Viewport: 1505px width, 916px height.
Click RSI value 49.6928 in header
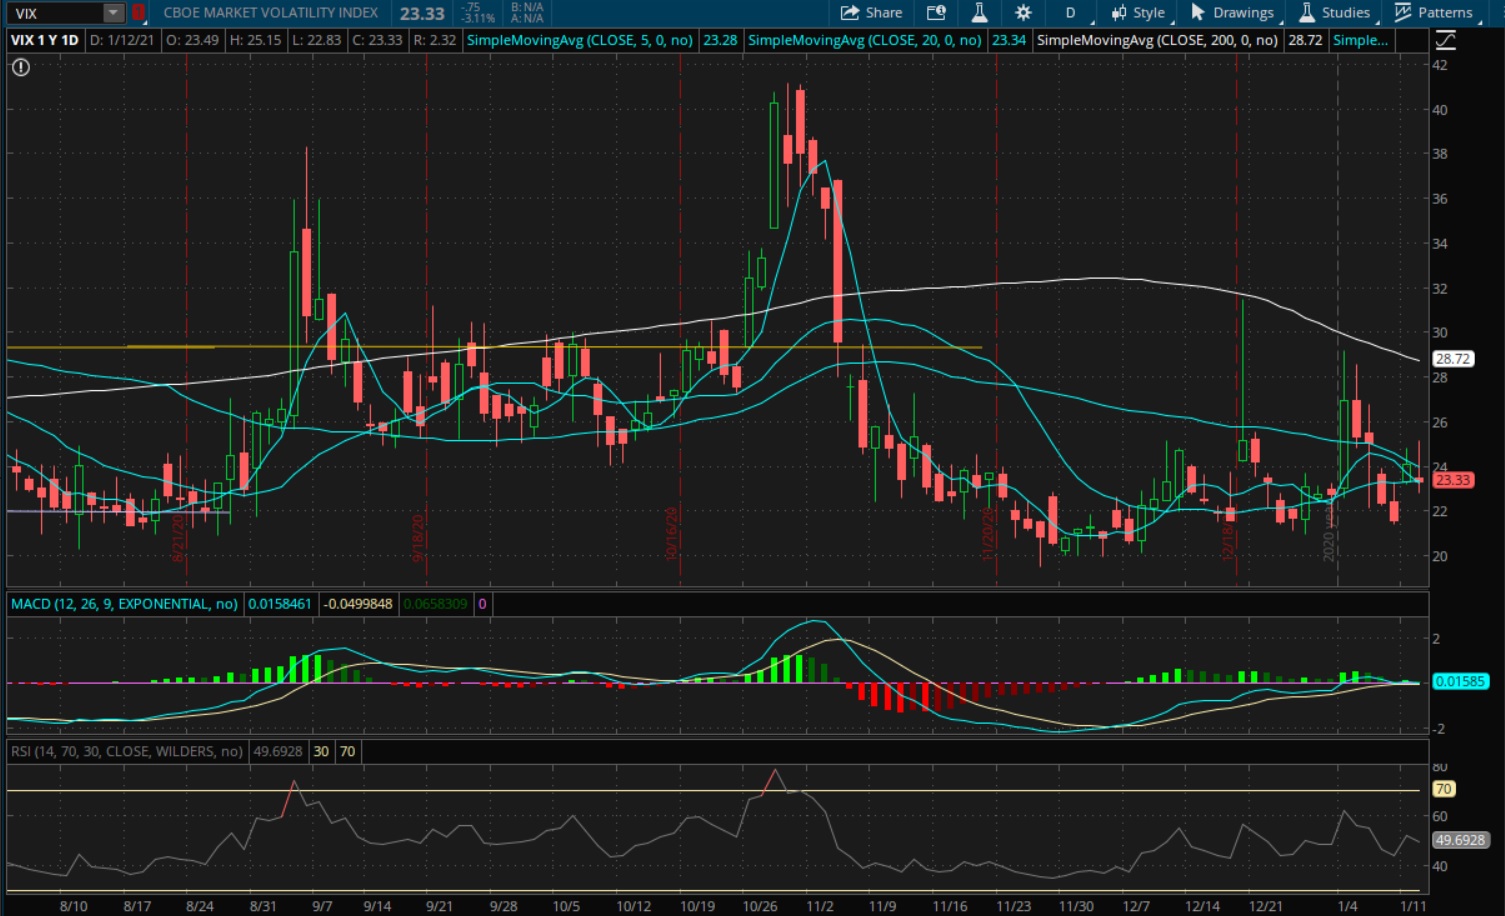coord(278,751)
